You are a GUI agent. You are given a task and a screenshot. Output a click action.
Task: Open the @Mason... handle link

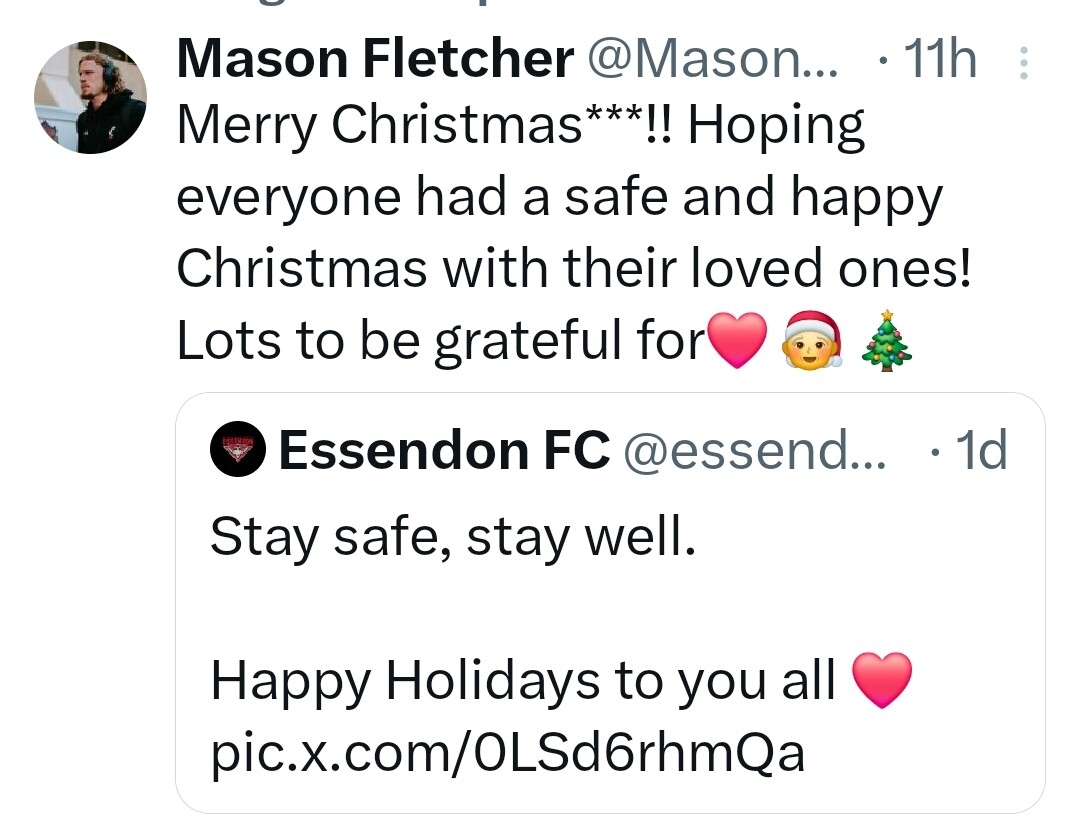coord(712,59)
